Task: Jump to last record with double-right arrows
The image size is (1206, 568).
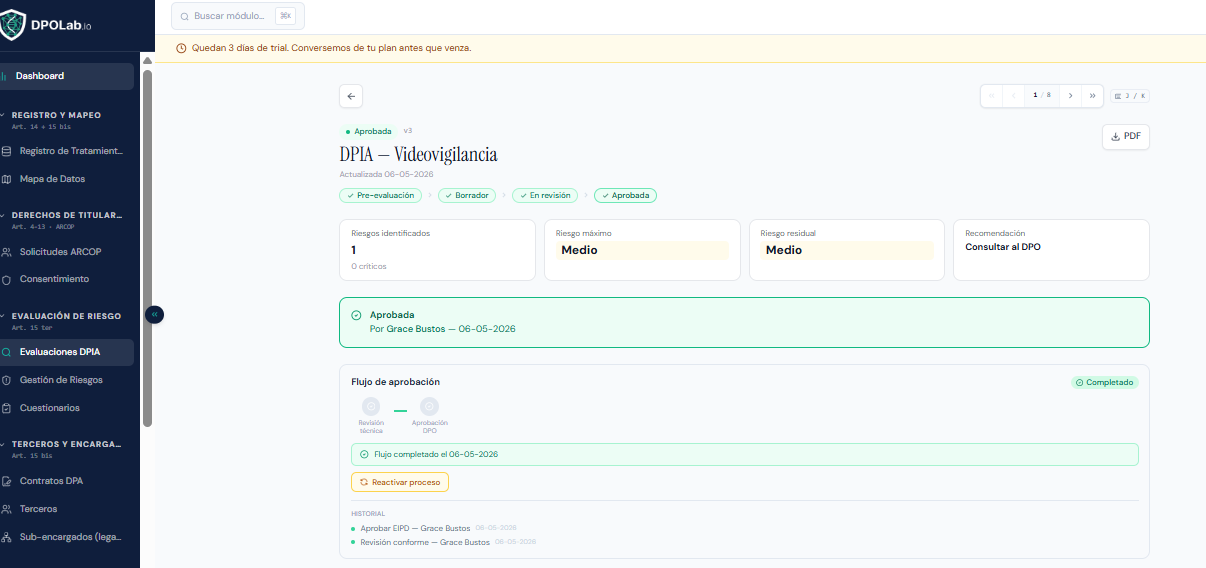Action: (x=1092, y=96)
